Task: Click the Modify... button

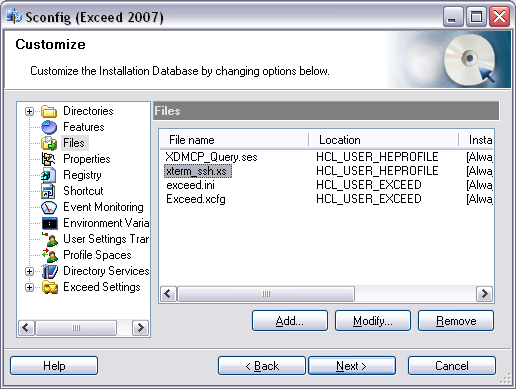Action: (373, 321)
